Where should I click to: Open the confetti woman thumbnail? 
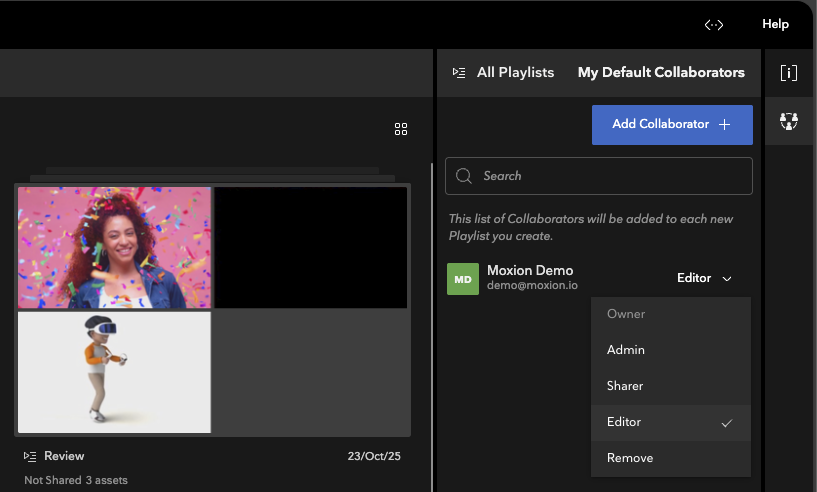pyautogui.click(x=114, y=247)
